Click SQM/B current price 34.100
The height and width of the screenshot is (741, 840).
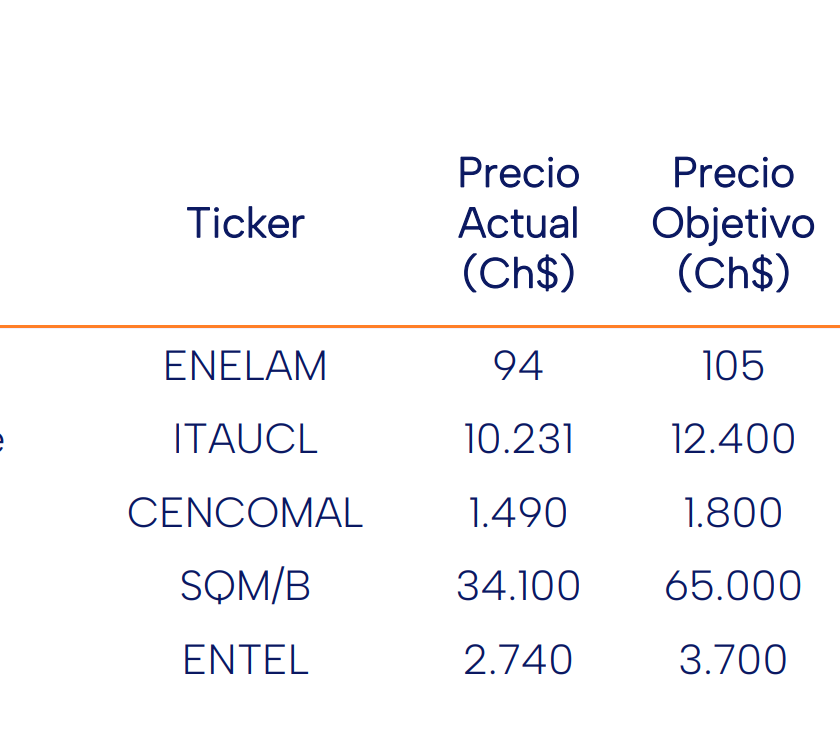point(518,586)
